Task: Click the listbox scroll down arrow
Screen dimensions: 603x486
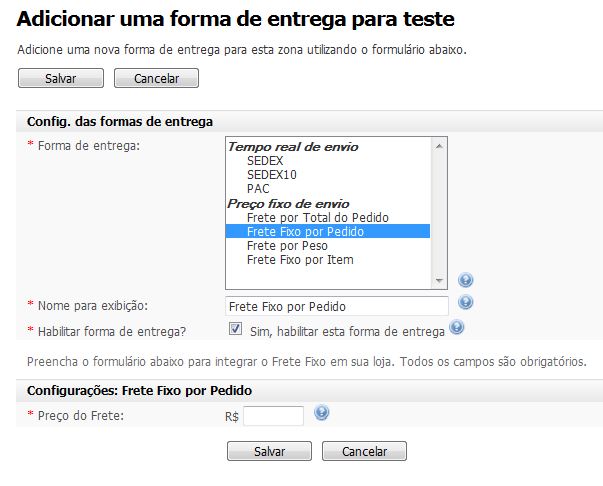Action: [x=439, y=280]
